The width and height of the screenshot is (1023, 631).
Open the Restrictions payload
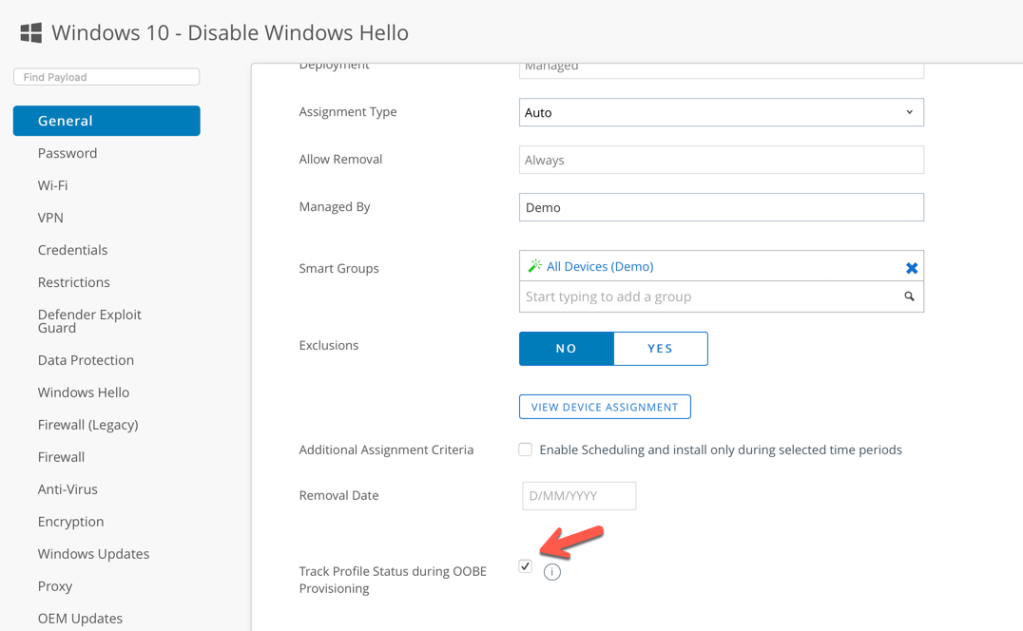coord(73,282)
